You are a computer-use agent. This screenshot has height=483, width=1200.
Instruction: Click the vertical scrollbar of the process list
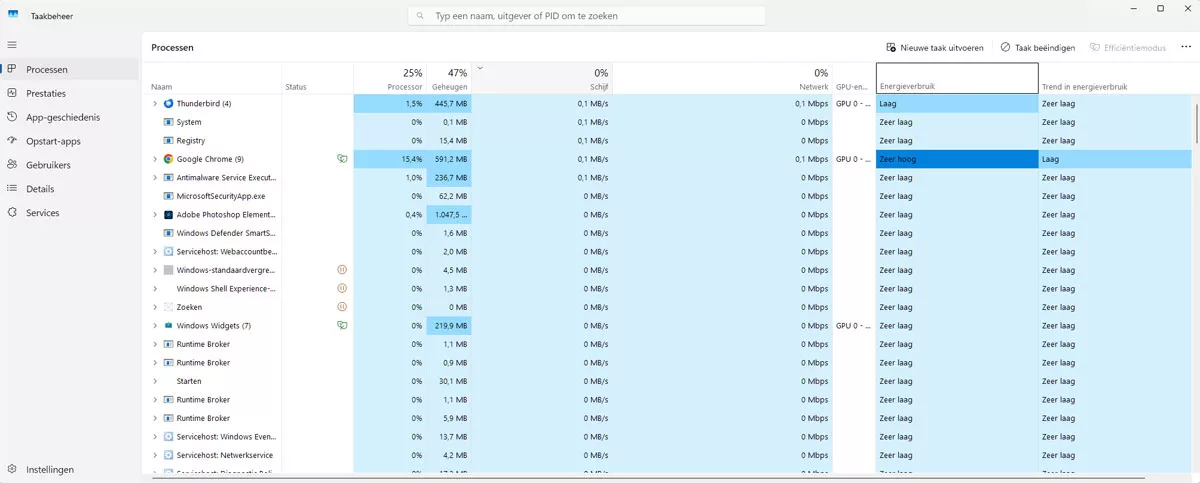[1196, 122]
